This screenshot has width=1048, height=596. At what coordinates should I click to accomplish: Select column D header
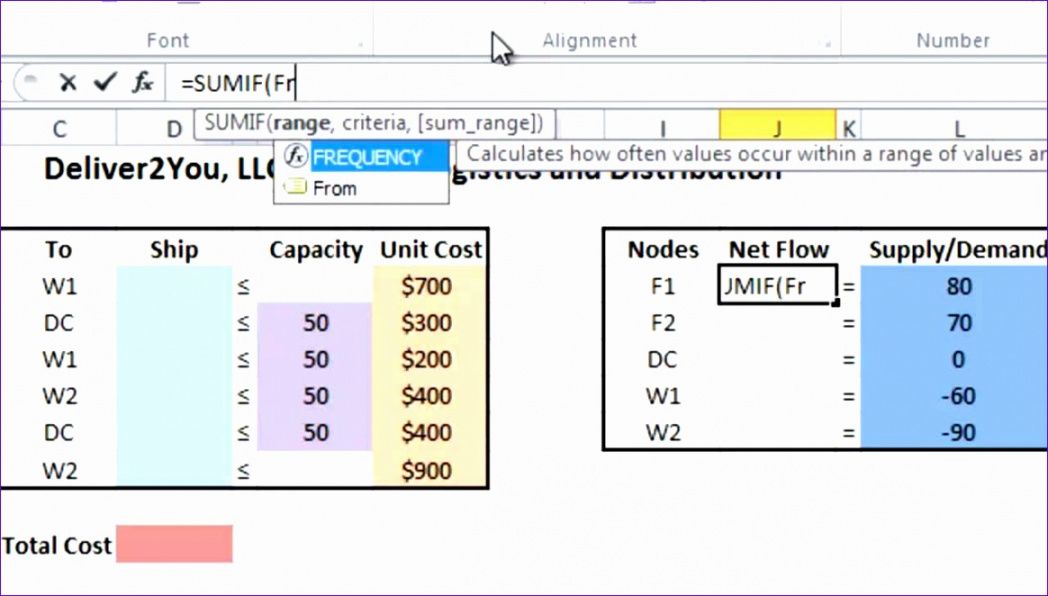[x=174, y=128]
